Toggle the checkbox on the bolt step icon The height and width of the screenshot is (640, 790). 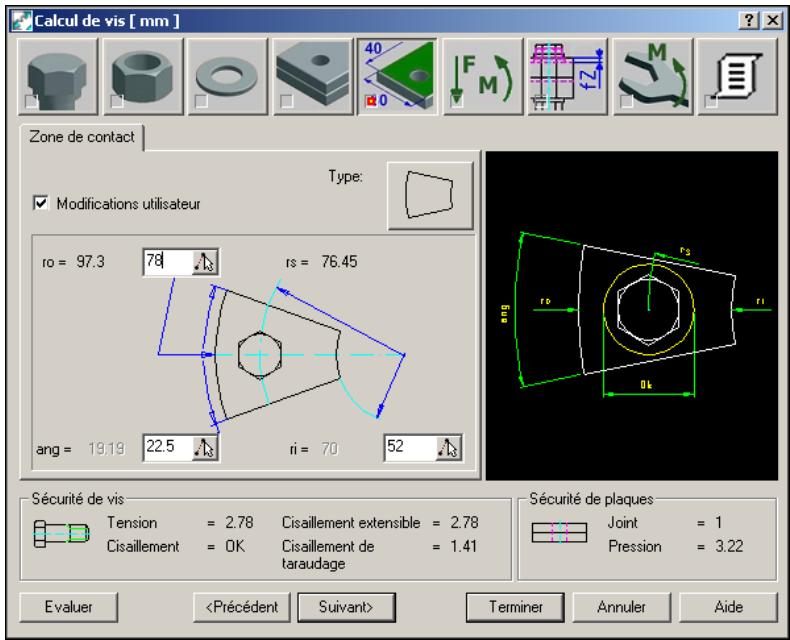[x=31, y=101]
